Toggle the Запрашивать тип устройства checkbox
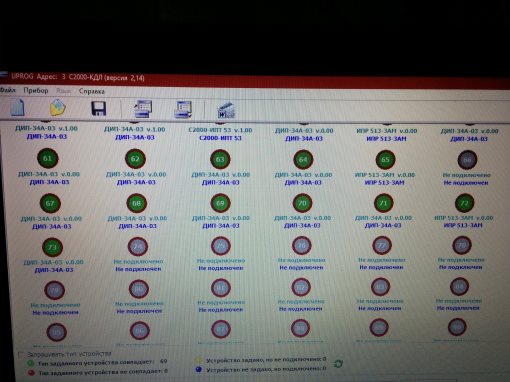 point(21,354)
